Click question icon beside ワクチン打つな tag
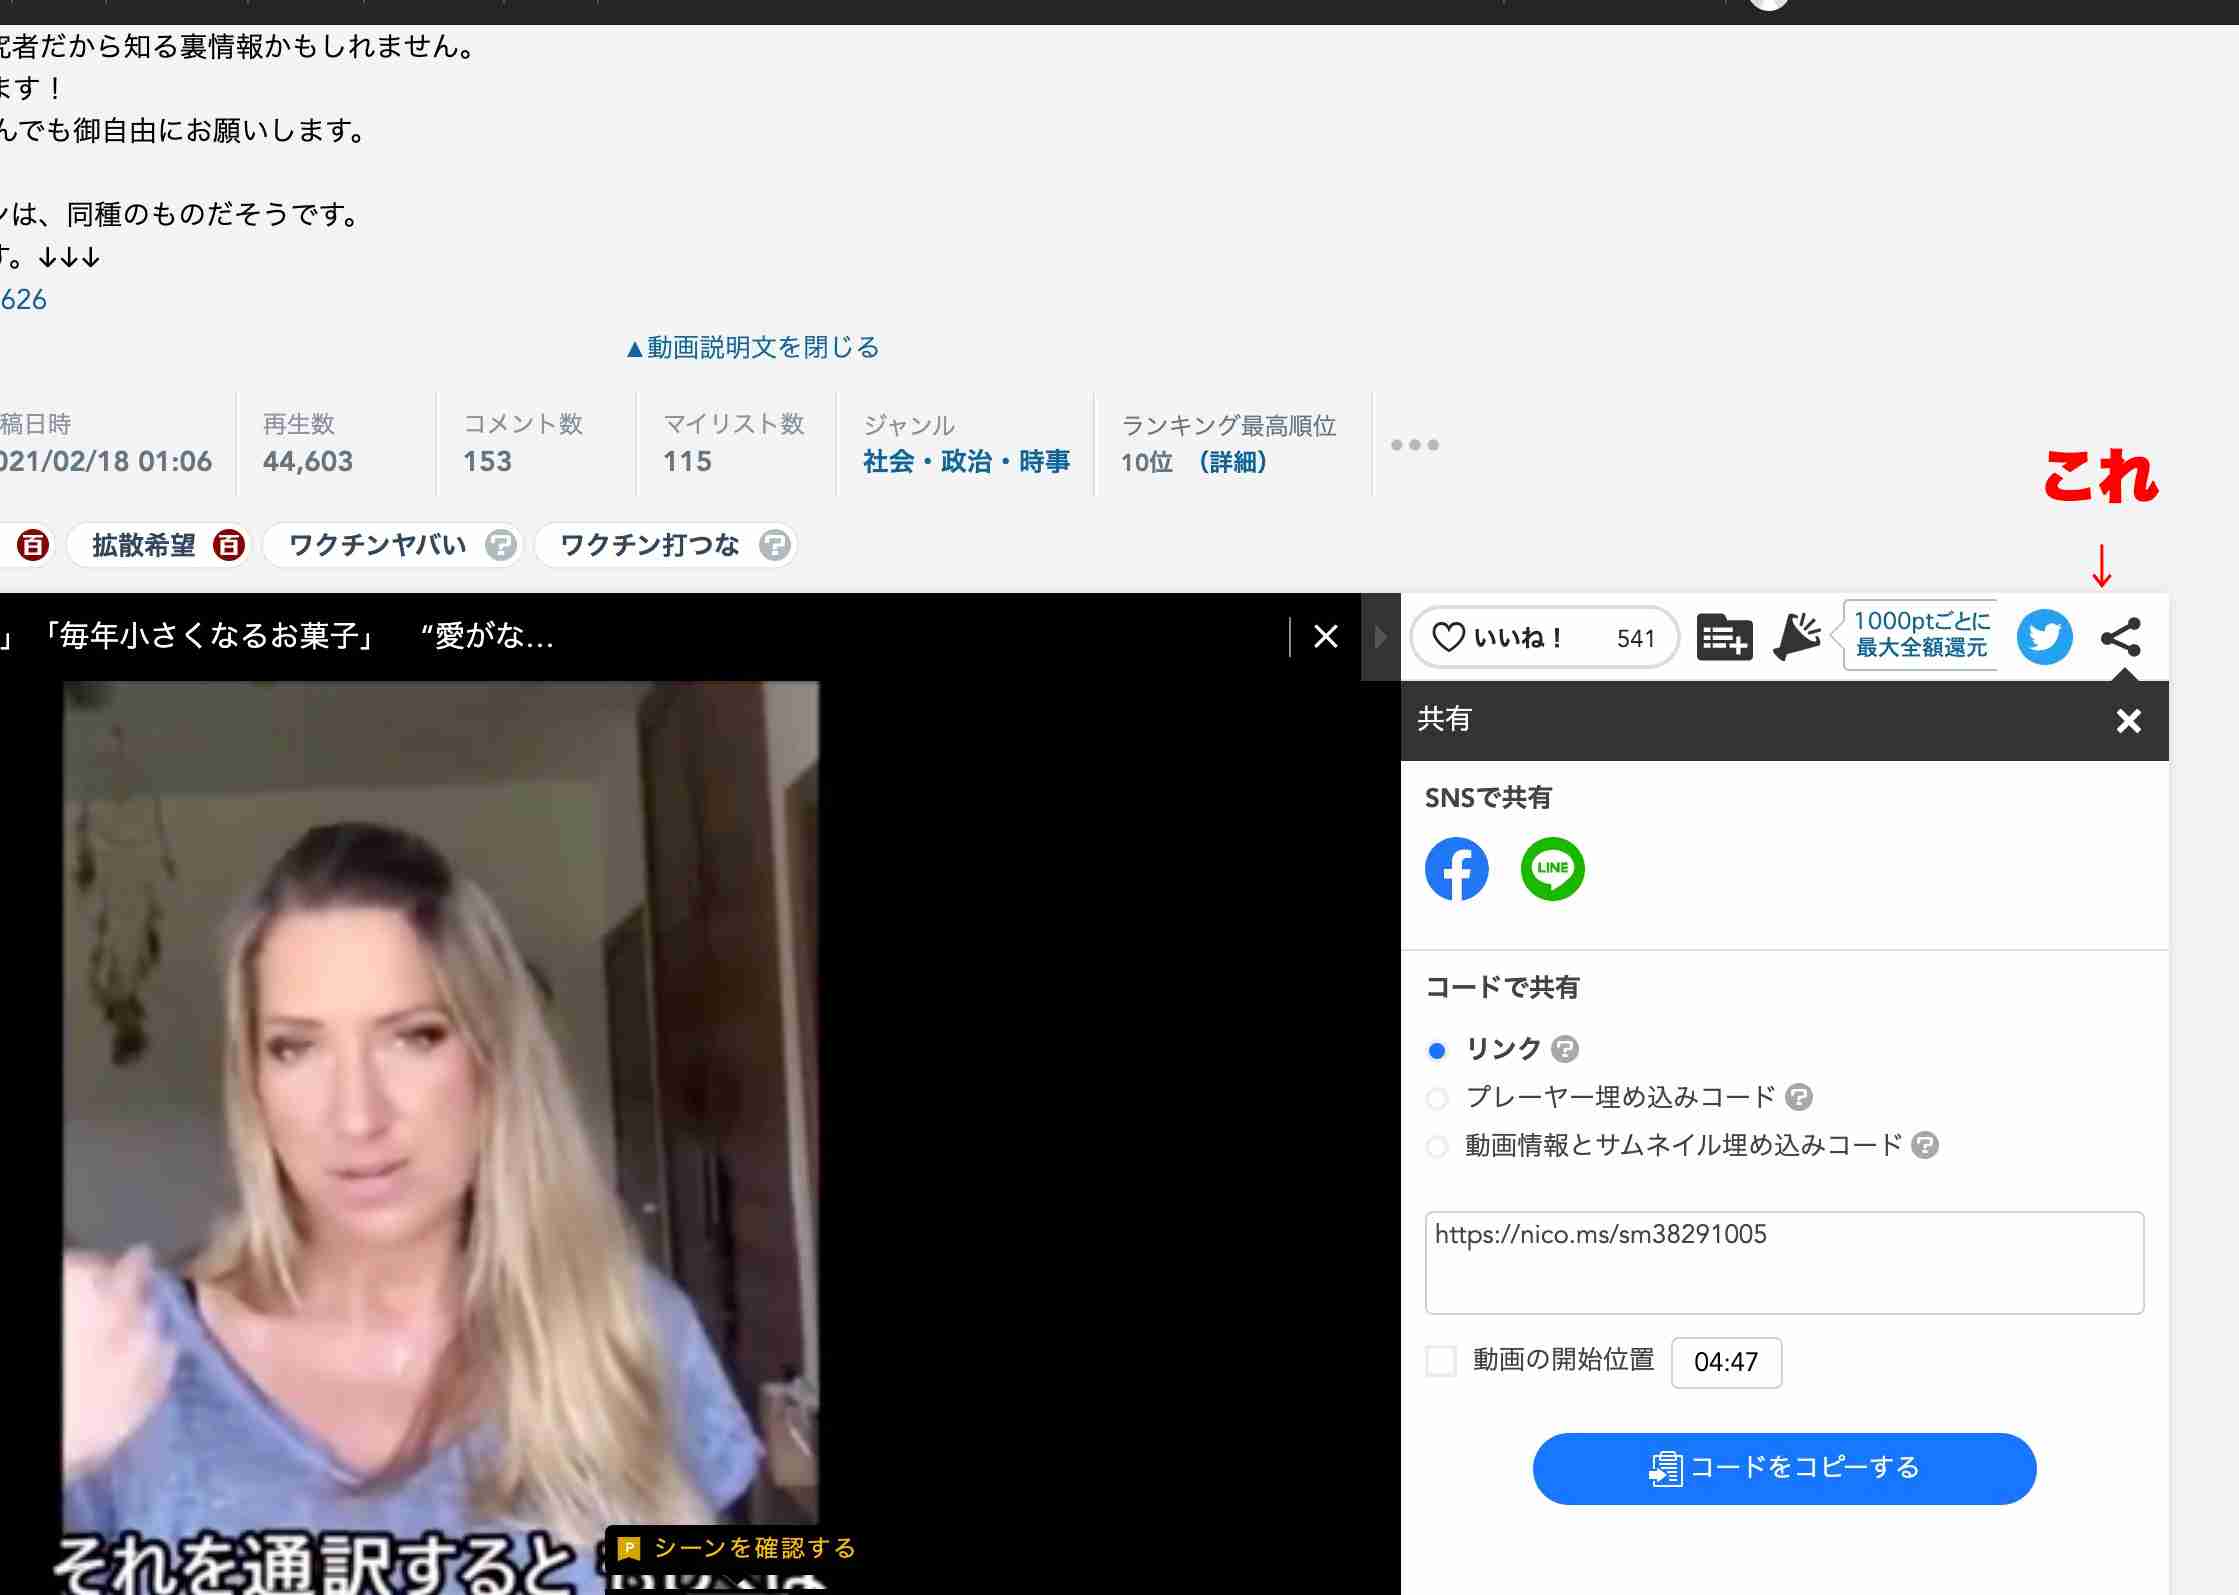 point(773,545)
